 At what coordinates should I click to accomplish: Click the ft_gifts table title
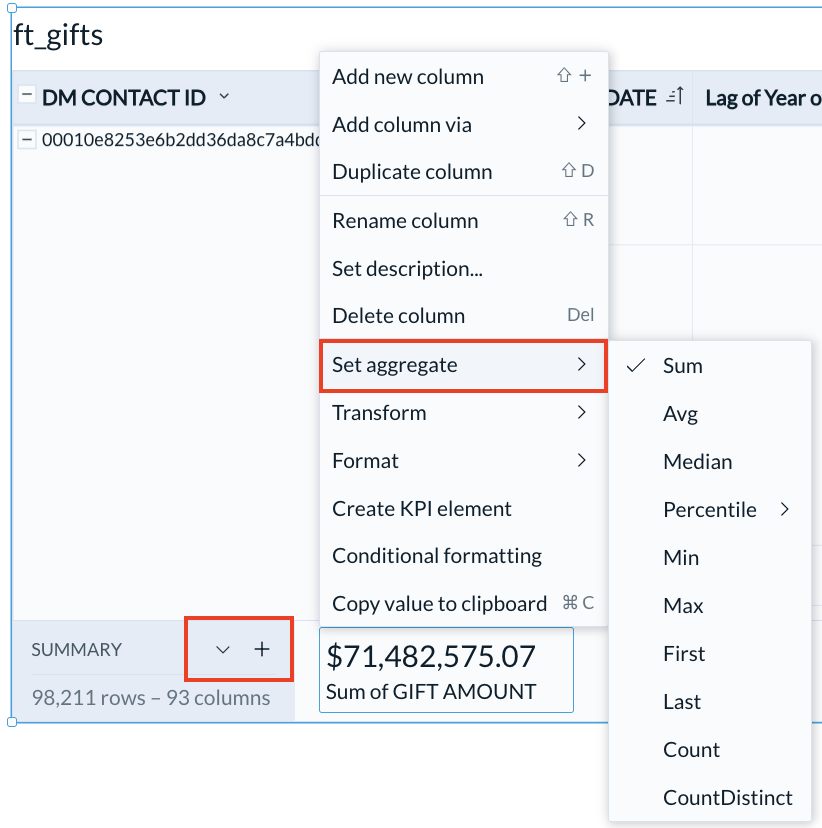[x=58, y=36]
